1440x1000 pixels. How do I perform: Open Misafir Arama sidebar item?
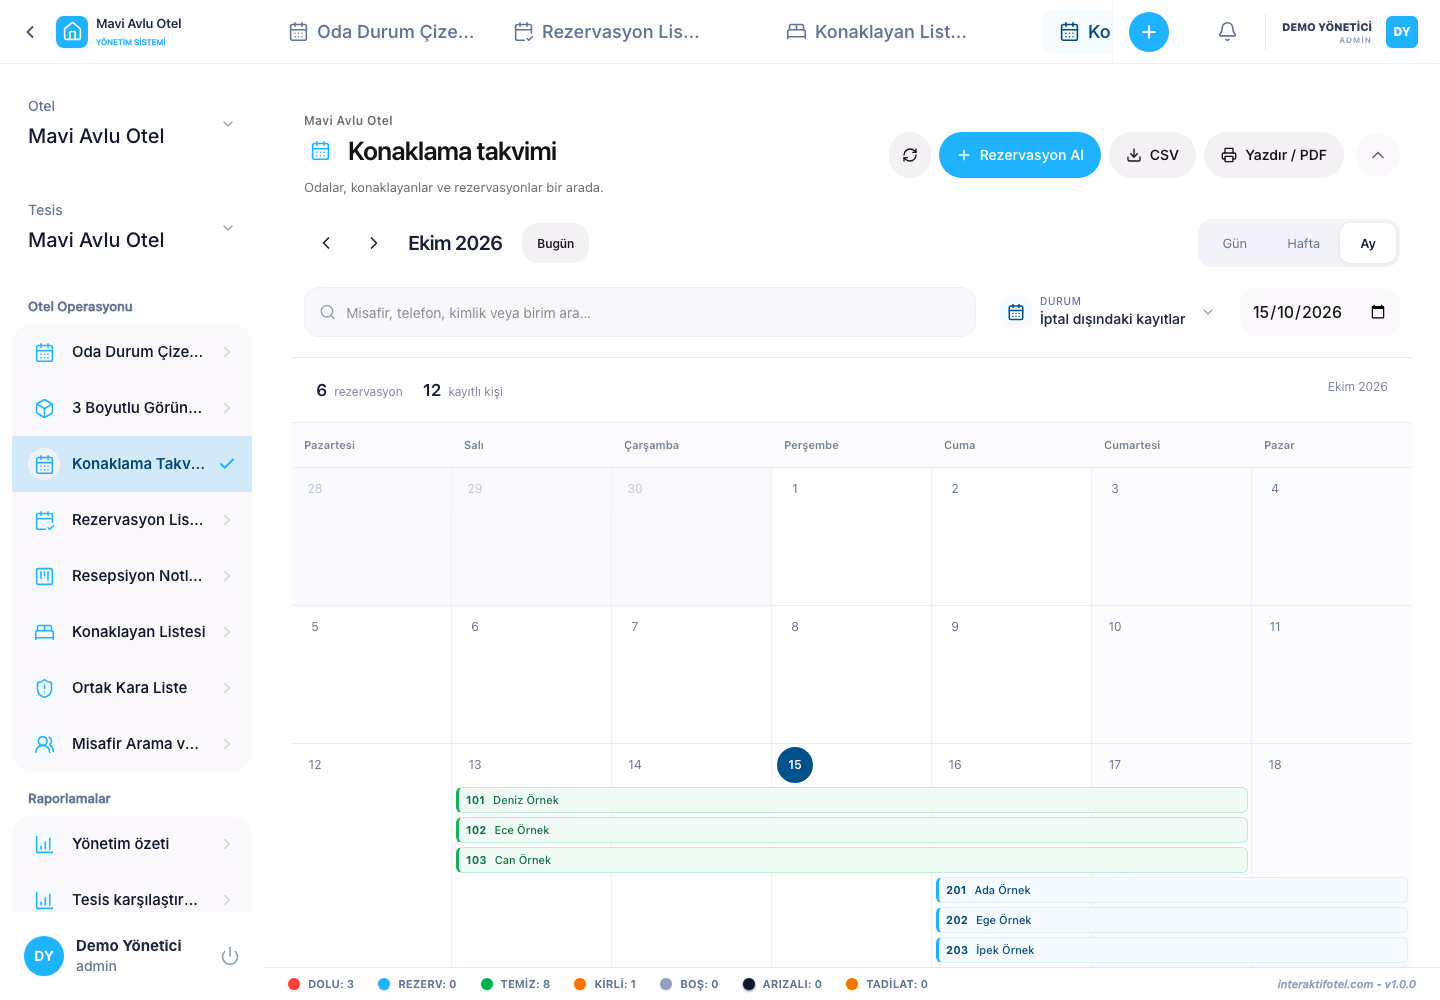pyautogui.click(x=132, y=744)
